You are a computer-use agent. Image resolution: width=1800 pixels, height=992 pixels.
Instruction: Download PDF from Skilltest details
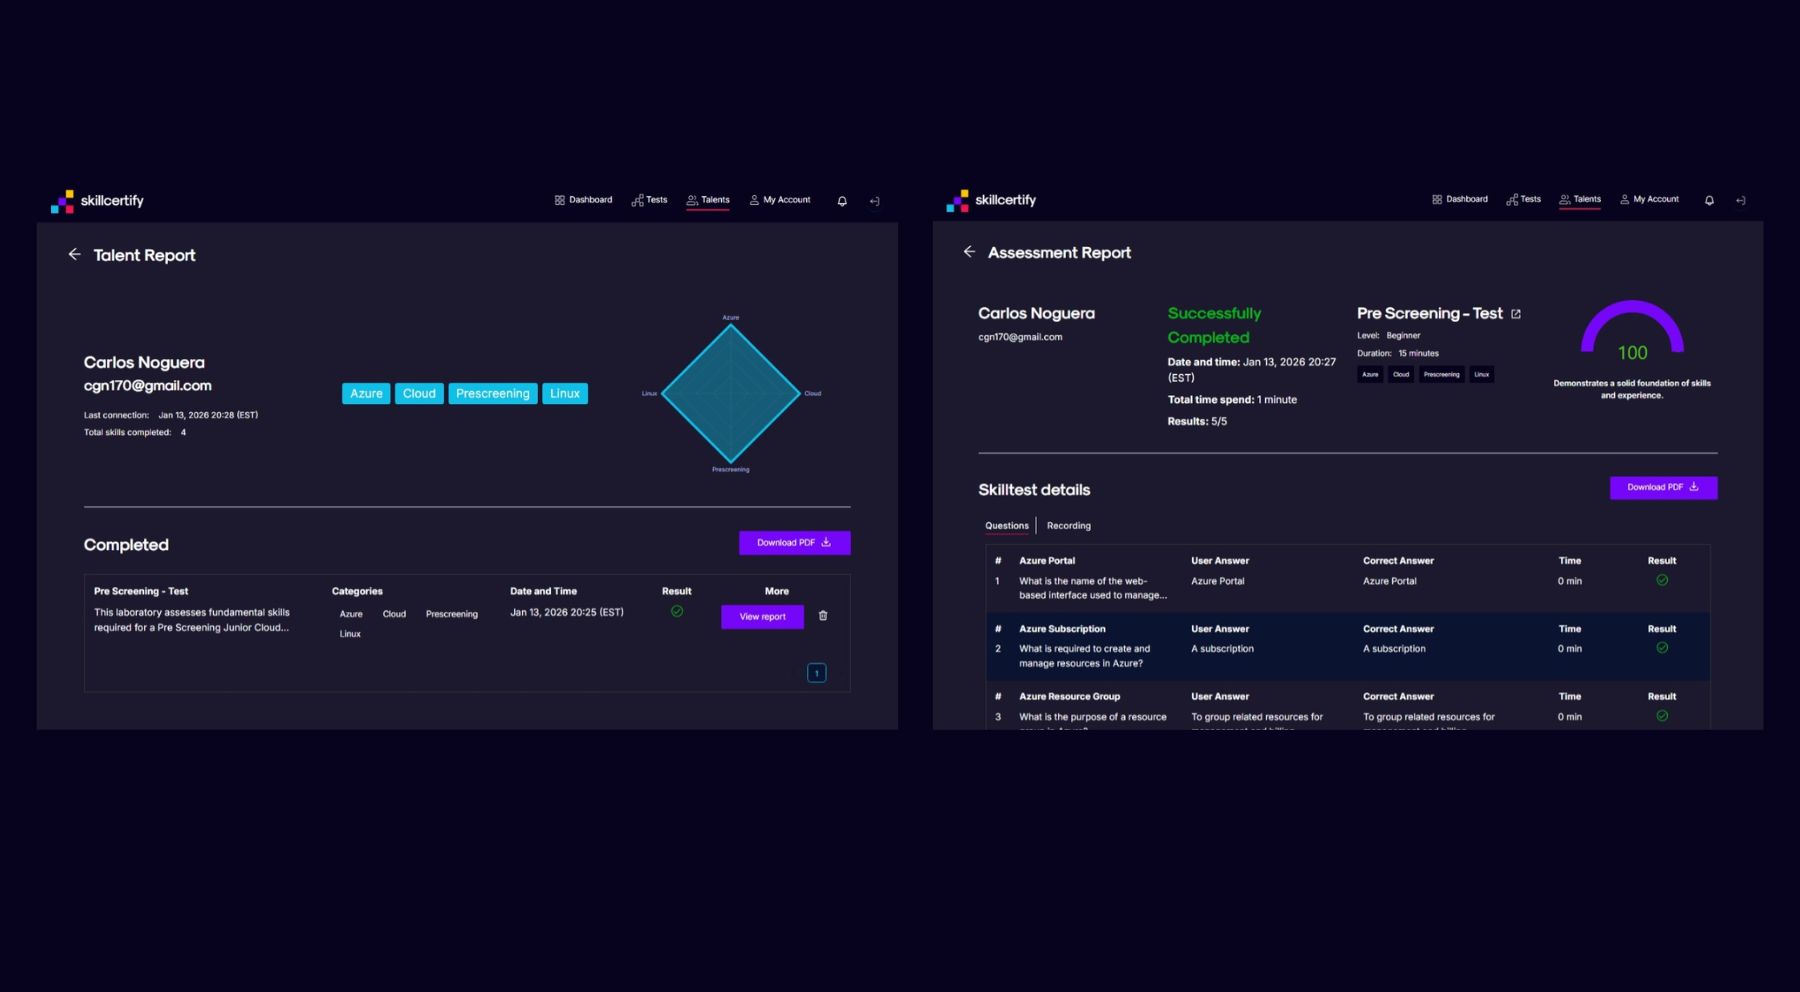(1663, 488)
